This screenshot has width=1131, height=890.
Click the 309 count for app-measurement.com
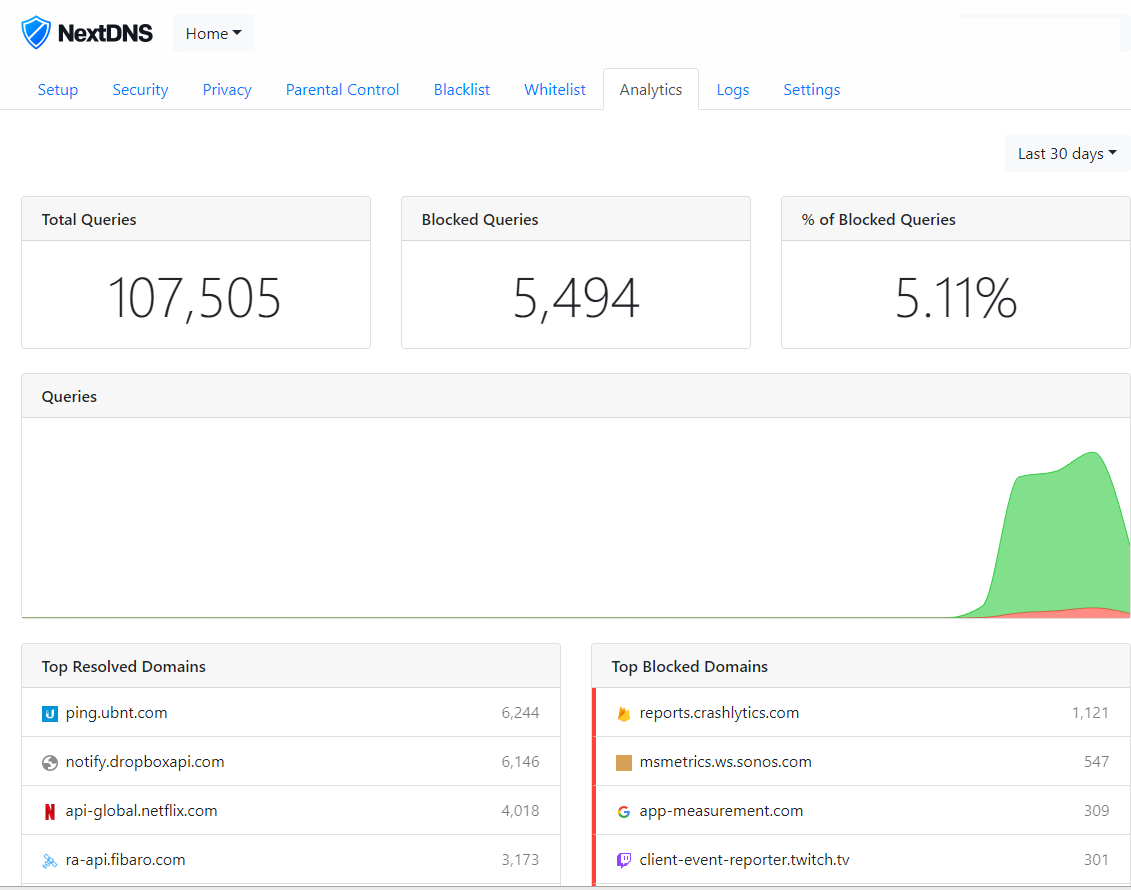(x=1096, y=811)
